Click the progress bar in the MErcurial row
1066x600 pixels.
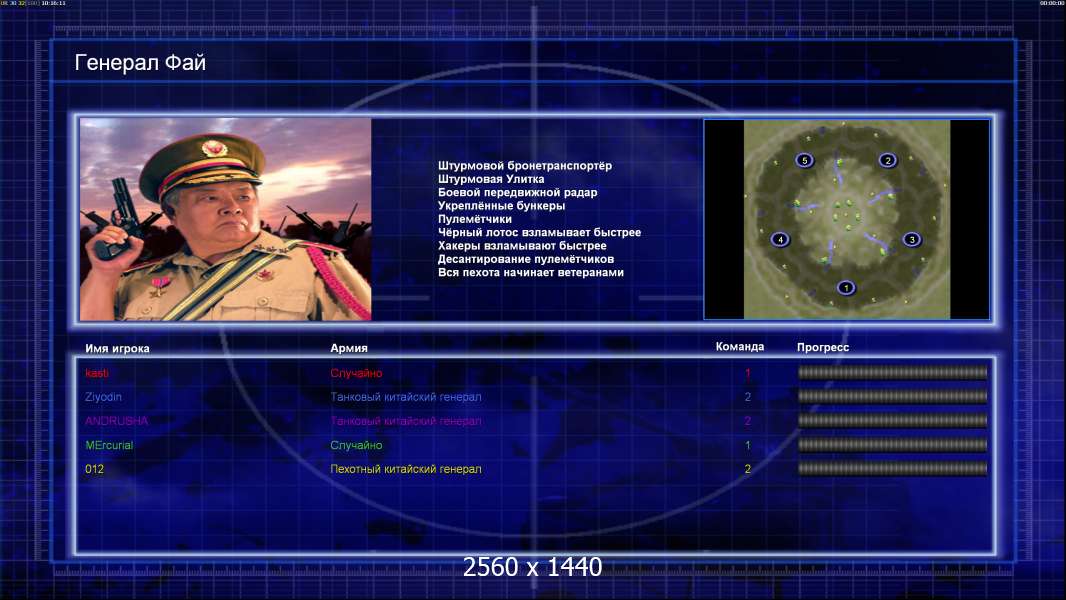893,445
